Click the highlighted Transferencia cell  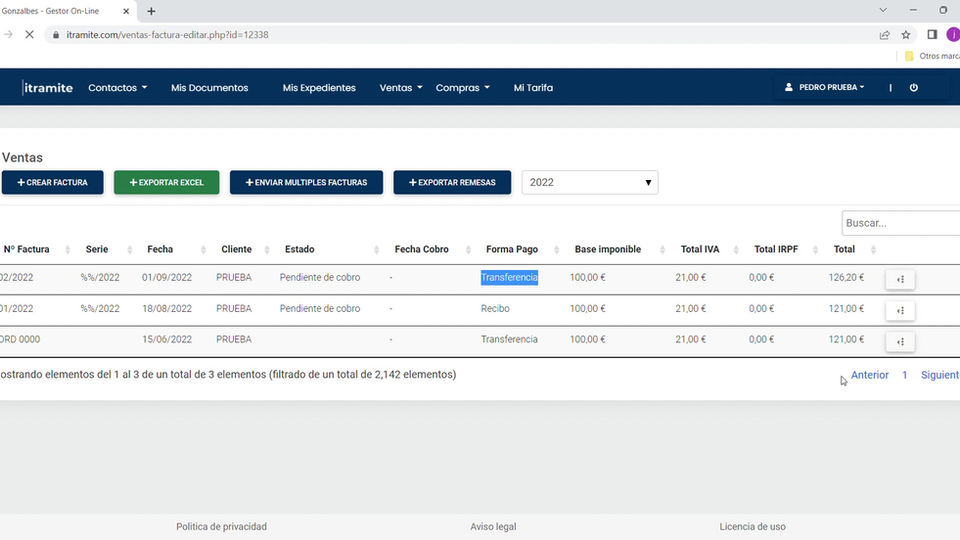pyautogui.click(x=509, y=277)
